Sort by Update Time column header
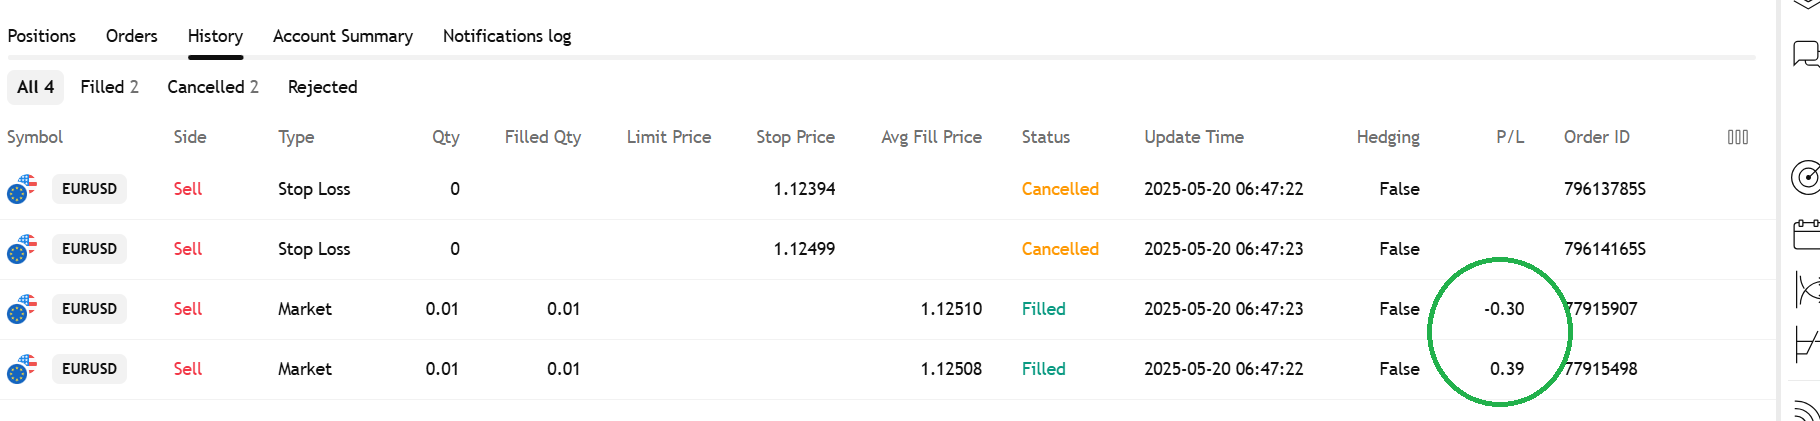 click(x=1194, y=137)
